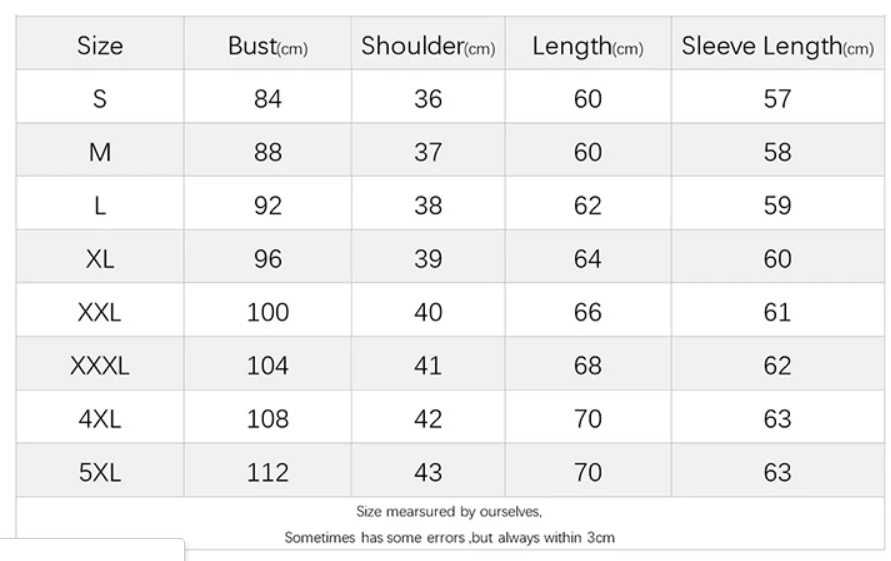This screenshot has height=561, width=891.
Task: Click the Shoulder(cm) column header
Action: click(x=428, y=46)
